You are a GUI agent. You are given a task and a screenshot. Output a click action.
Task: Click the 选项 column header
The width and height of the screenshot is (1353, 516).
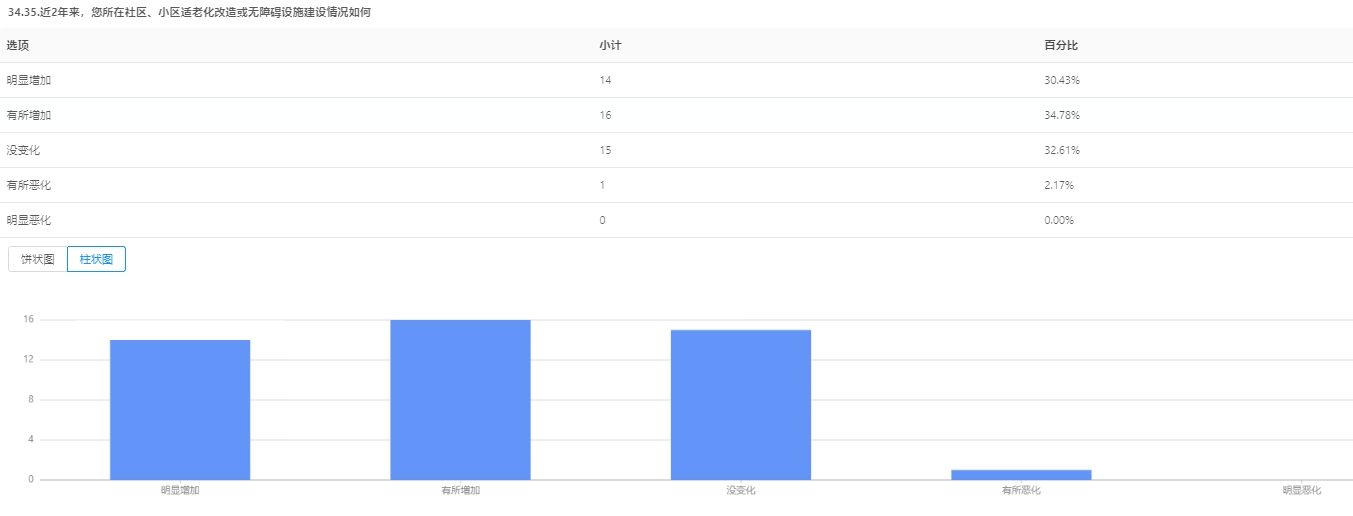[18, 46]
